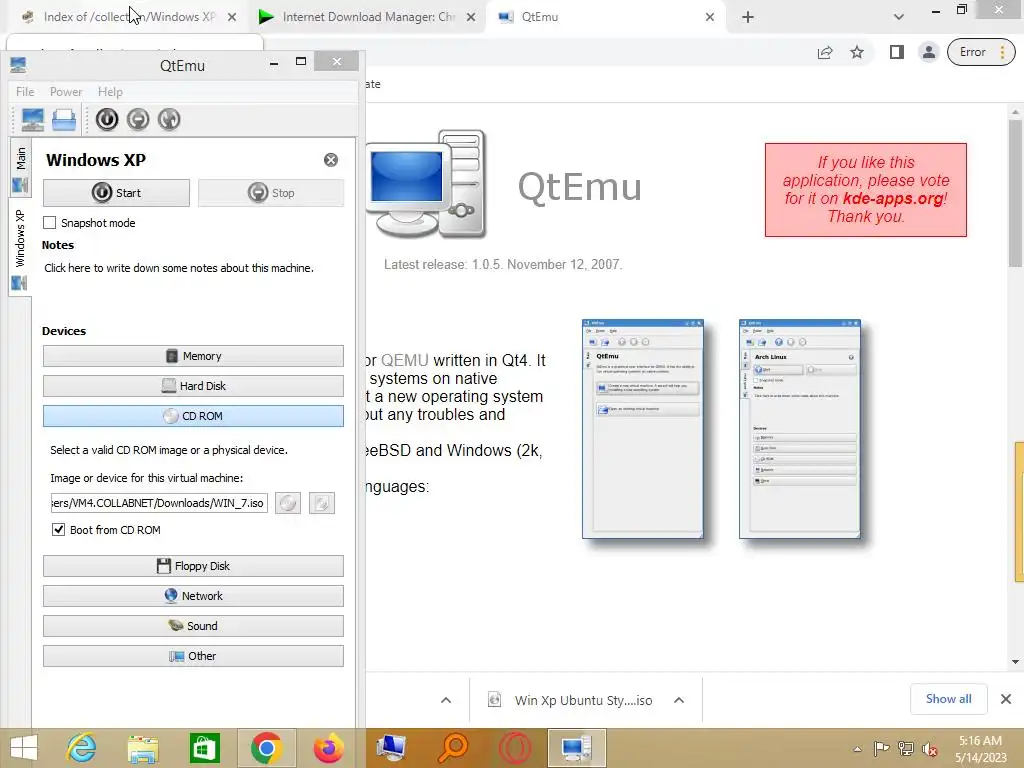1024x768 pixels.
Task: Open File Explorer from taskbar
Action: tap(143, 748)
